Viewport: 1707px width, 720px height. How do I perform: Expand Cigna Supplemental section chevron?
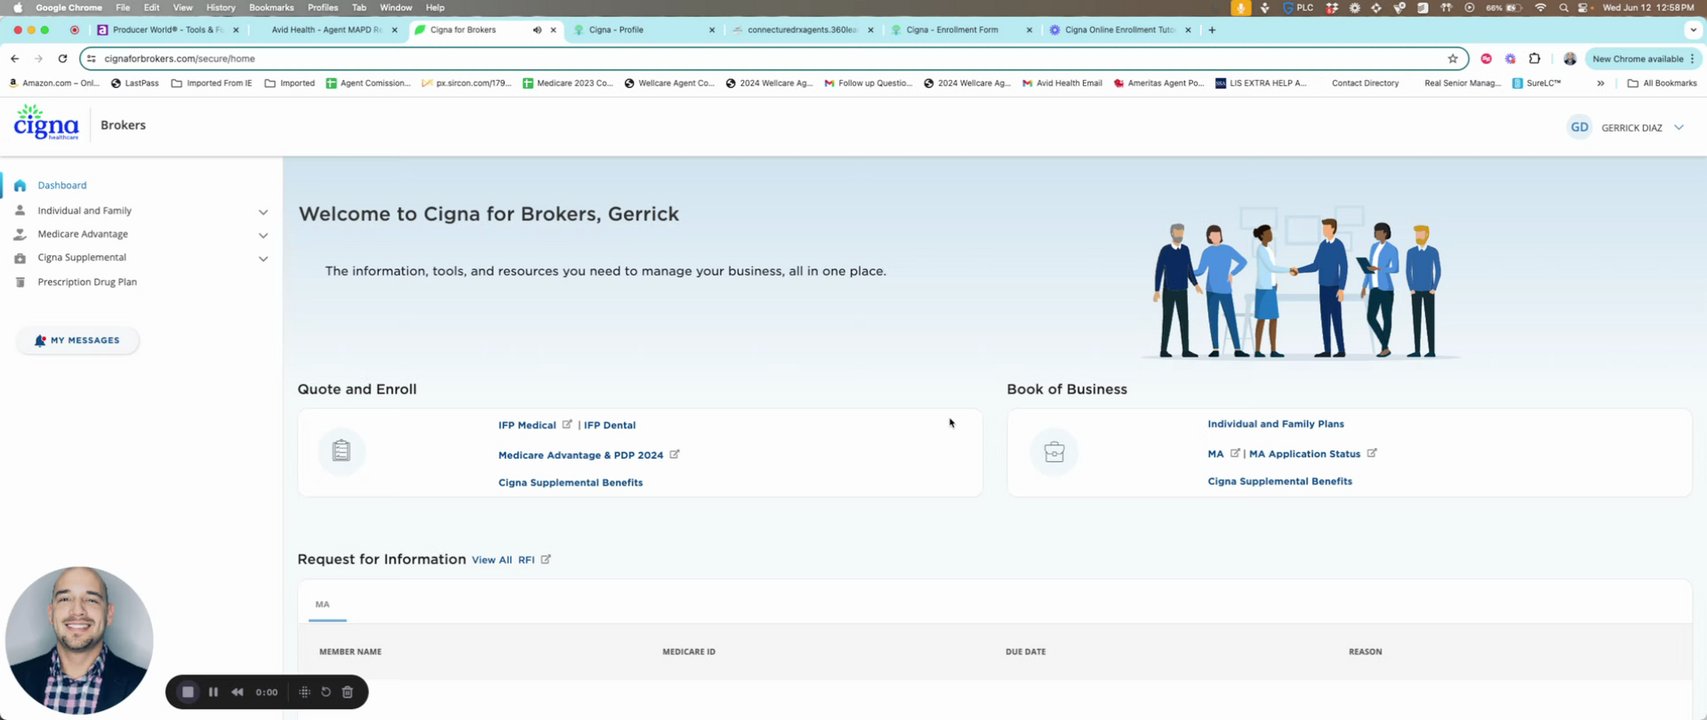pyautogui.click(x=263, y=258)
